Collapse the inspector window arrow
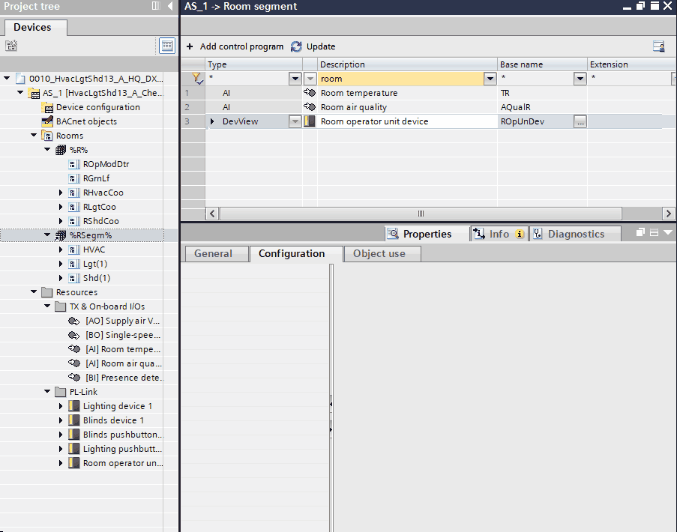The image size is (677, 532). pos(668,233)
